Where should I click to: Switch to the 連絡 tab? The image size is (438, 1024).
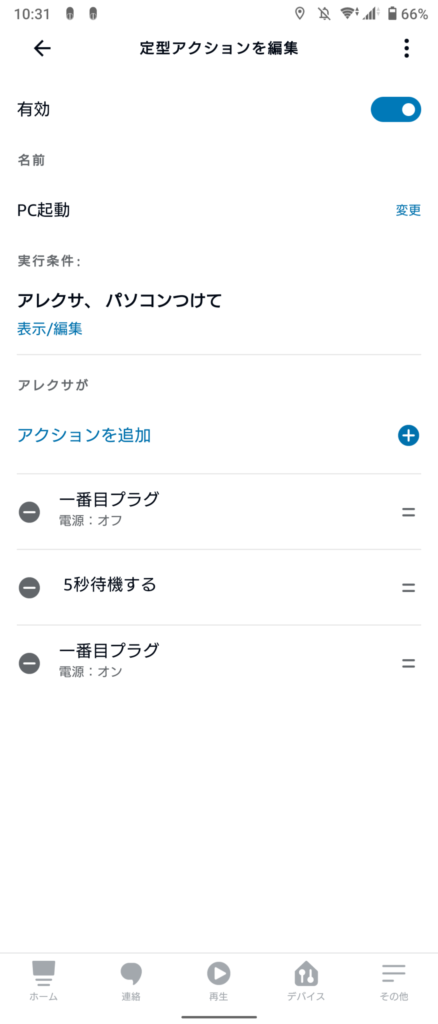[131, 982]
